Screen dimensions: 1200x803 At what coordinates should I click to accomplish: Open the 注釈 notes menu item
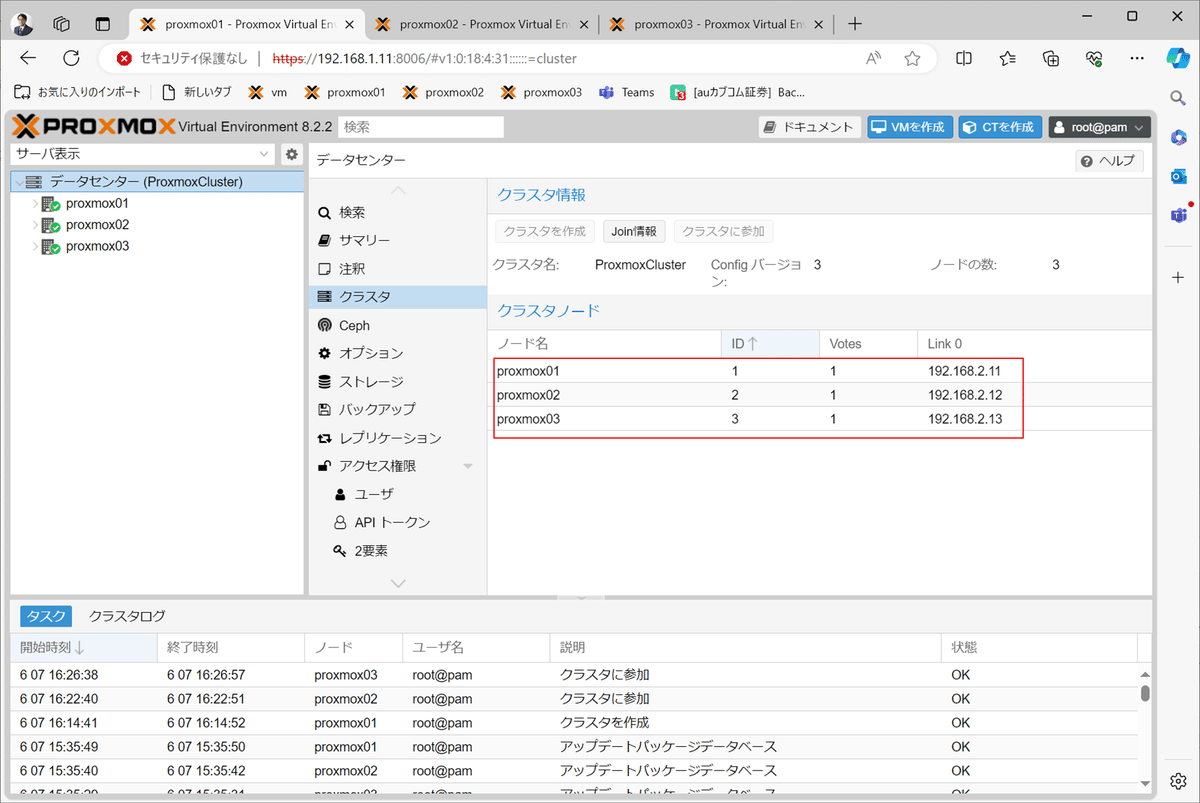point(398,269)
